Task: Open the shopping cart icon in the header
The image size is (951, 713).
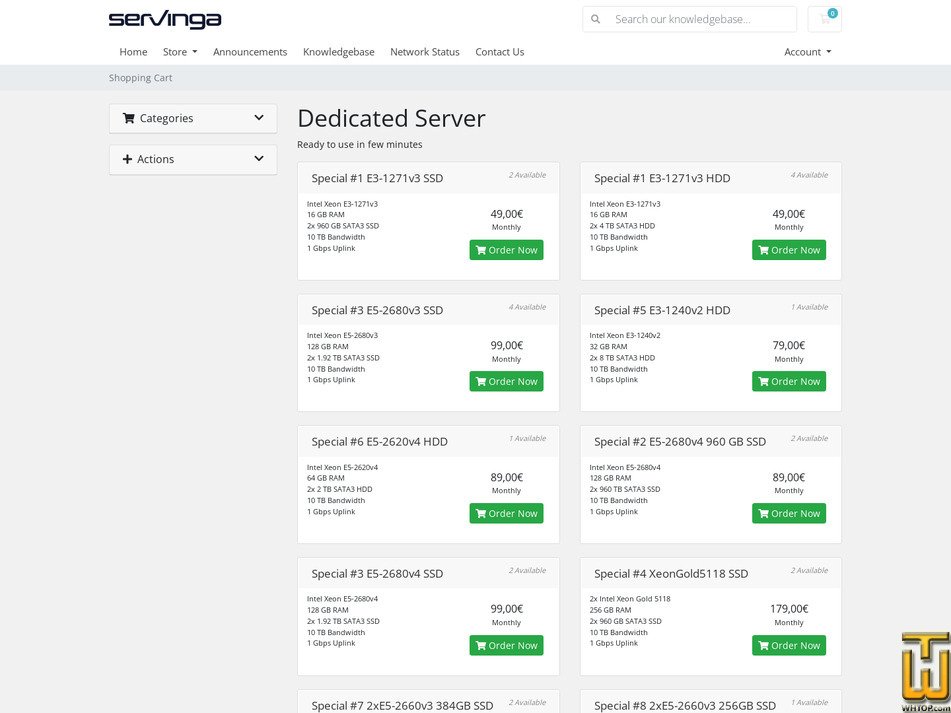Action: point(824,18)
